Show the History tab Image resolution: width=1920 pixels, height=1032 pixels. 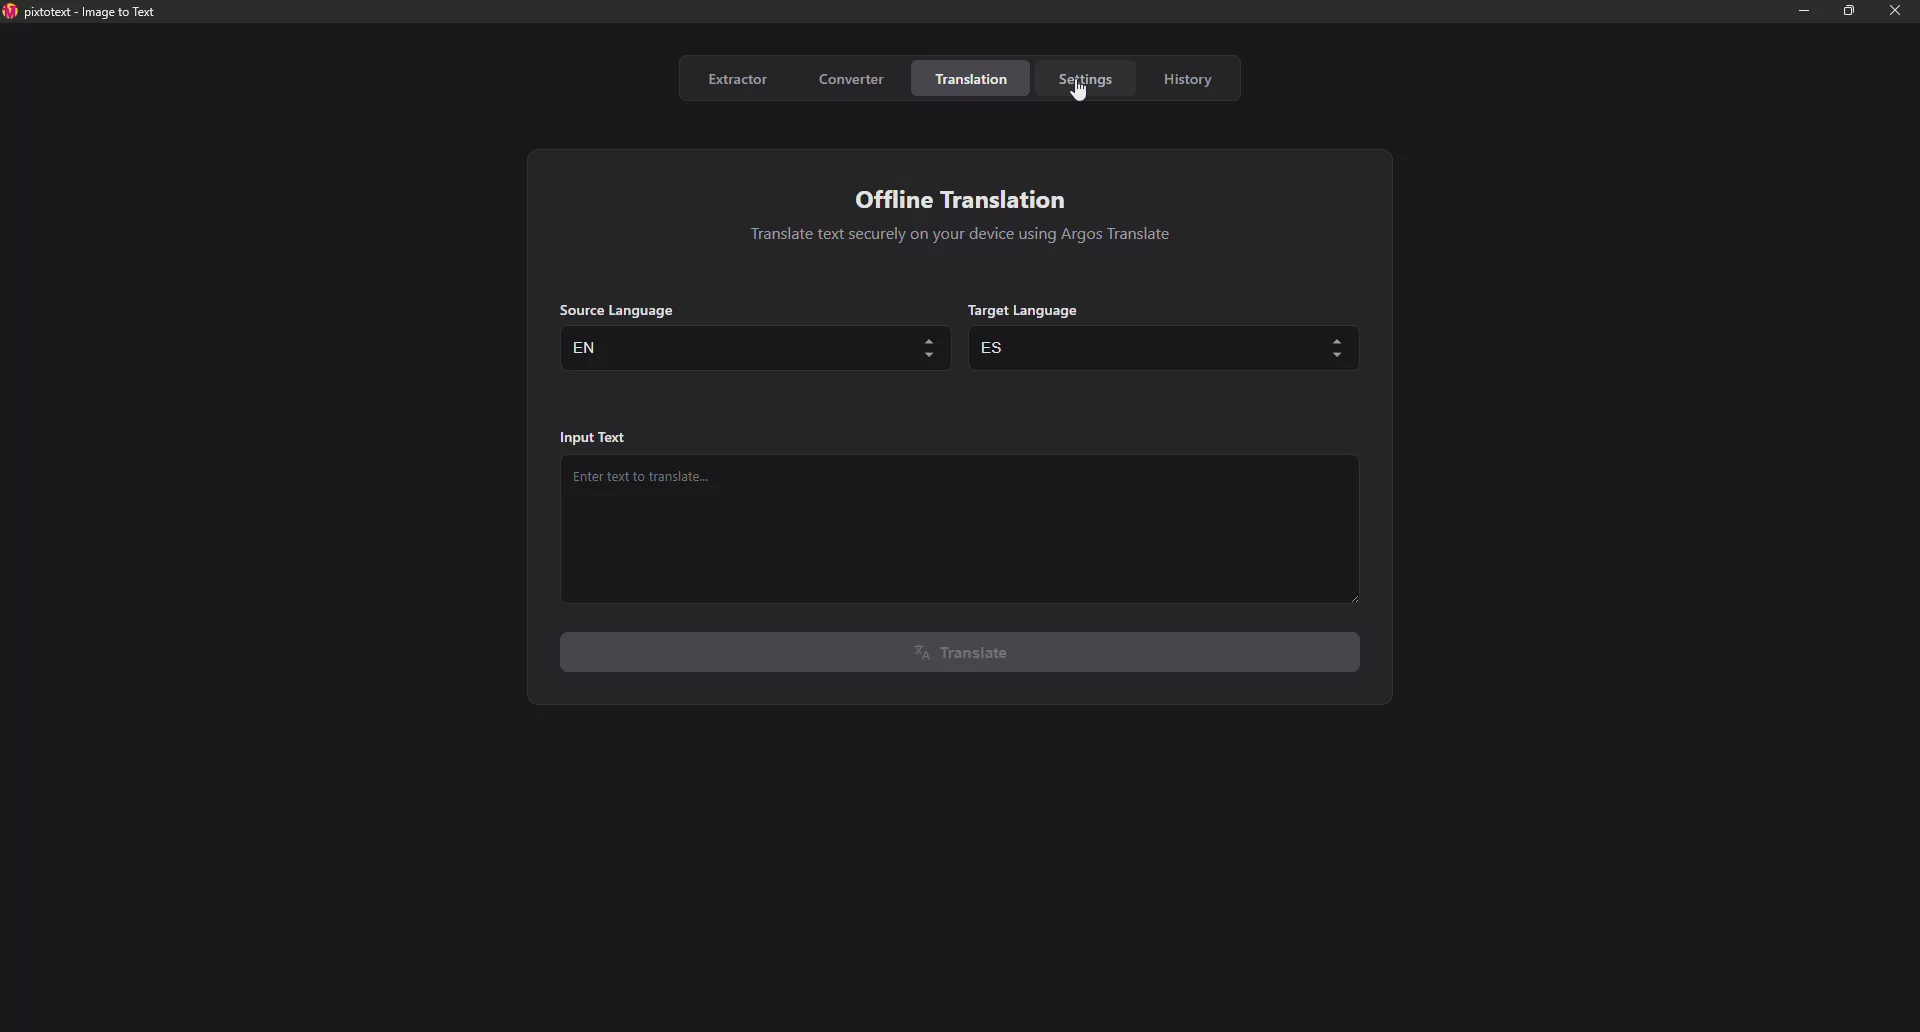click(1190, 79)
